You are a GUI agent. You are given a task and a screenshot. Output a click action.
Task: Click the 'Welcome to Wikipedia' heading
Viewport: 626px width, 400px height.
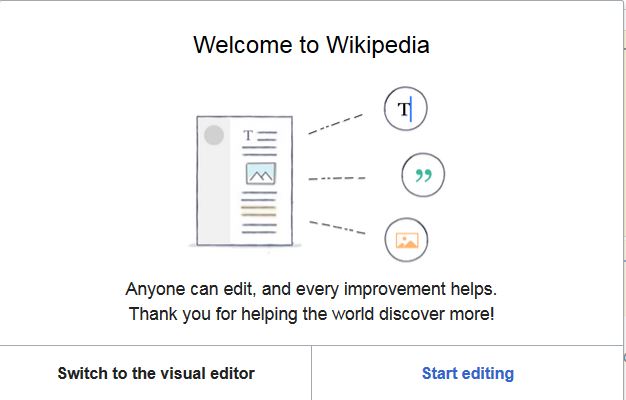click(x=311, y=44)
